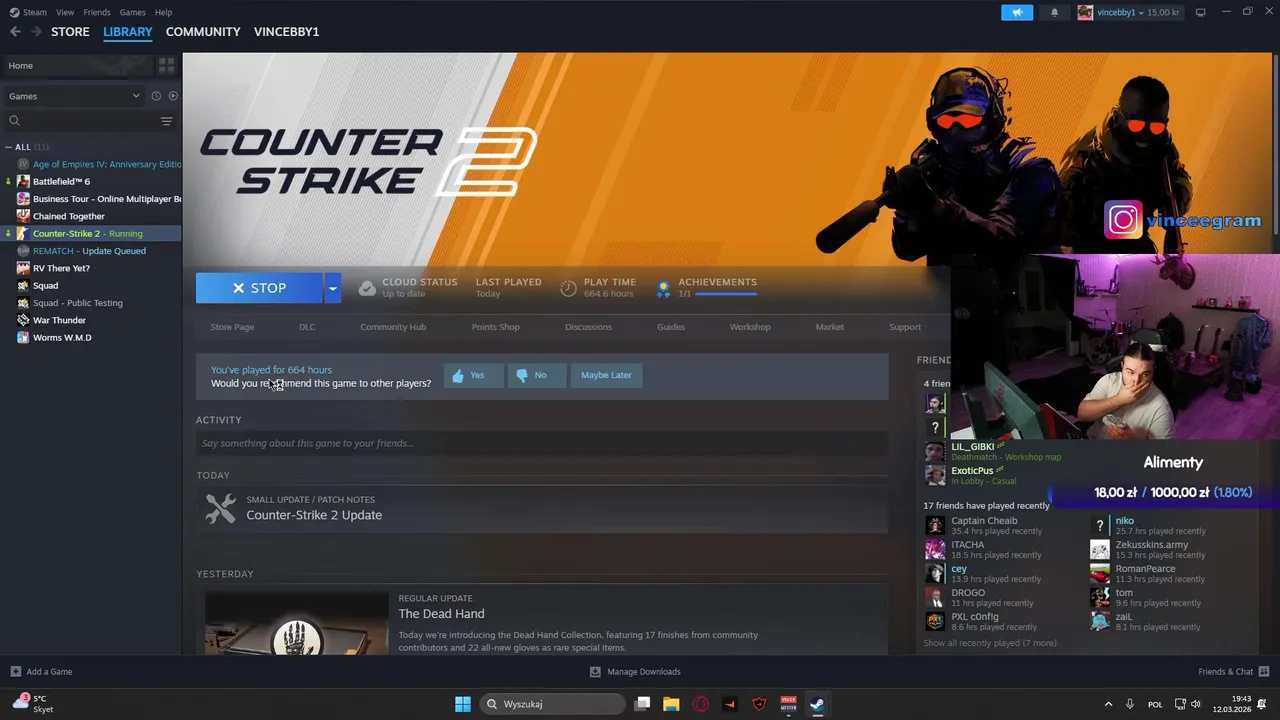Click the Maybe Later button
This screenshot has width=1280, height=720.
pos(606,375)
